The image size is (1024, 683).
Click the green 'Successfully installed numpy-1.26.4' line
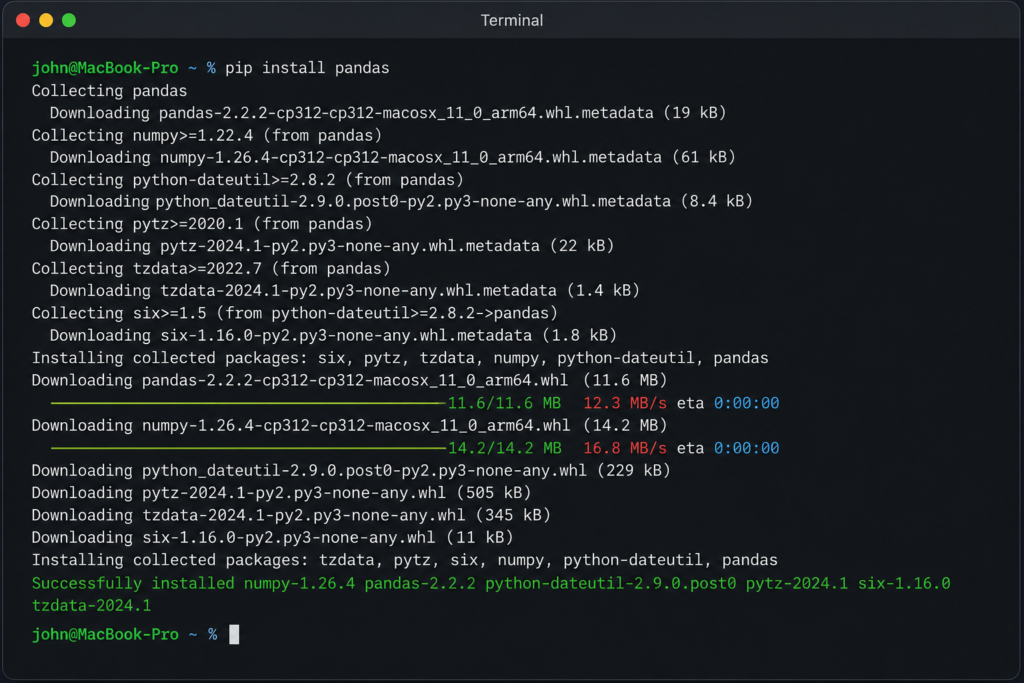[491, 584]
